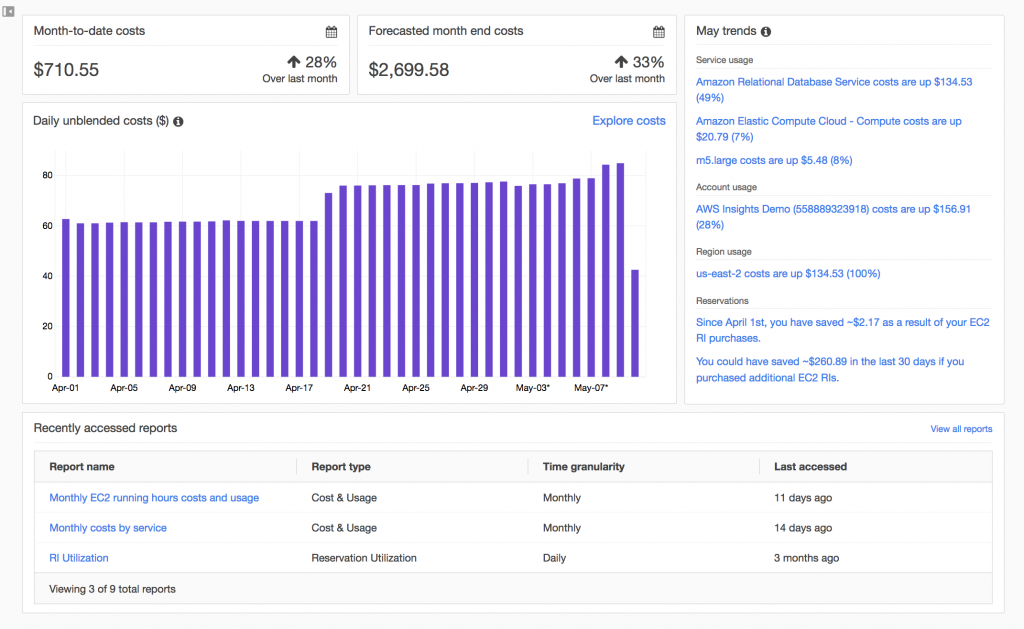Click the info icon beside Daily unblended costs
The width and height of the screenshot is (1024, 629).
click(x=178, y=121)
